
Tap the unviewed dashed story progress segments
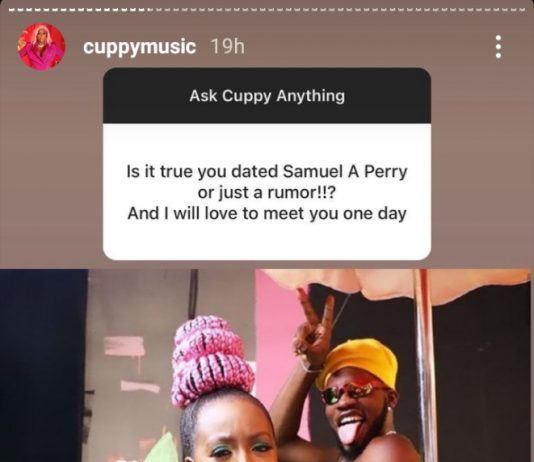click(x=338, y=10)
